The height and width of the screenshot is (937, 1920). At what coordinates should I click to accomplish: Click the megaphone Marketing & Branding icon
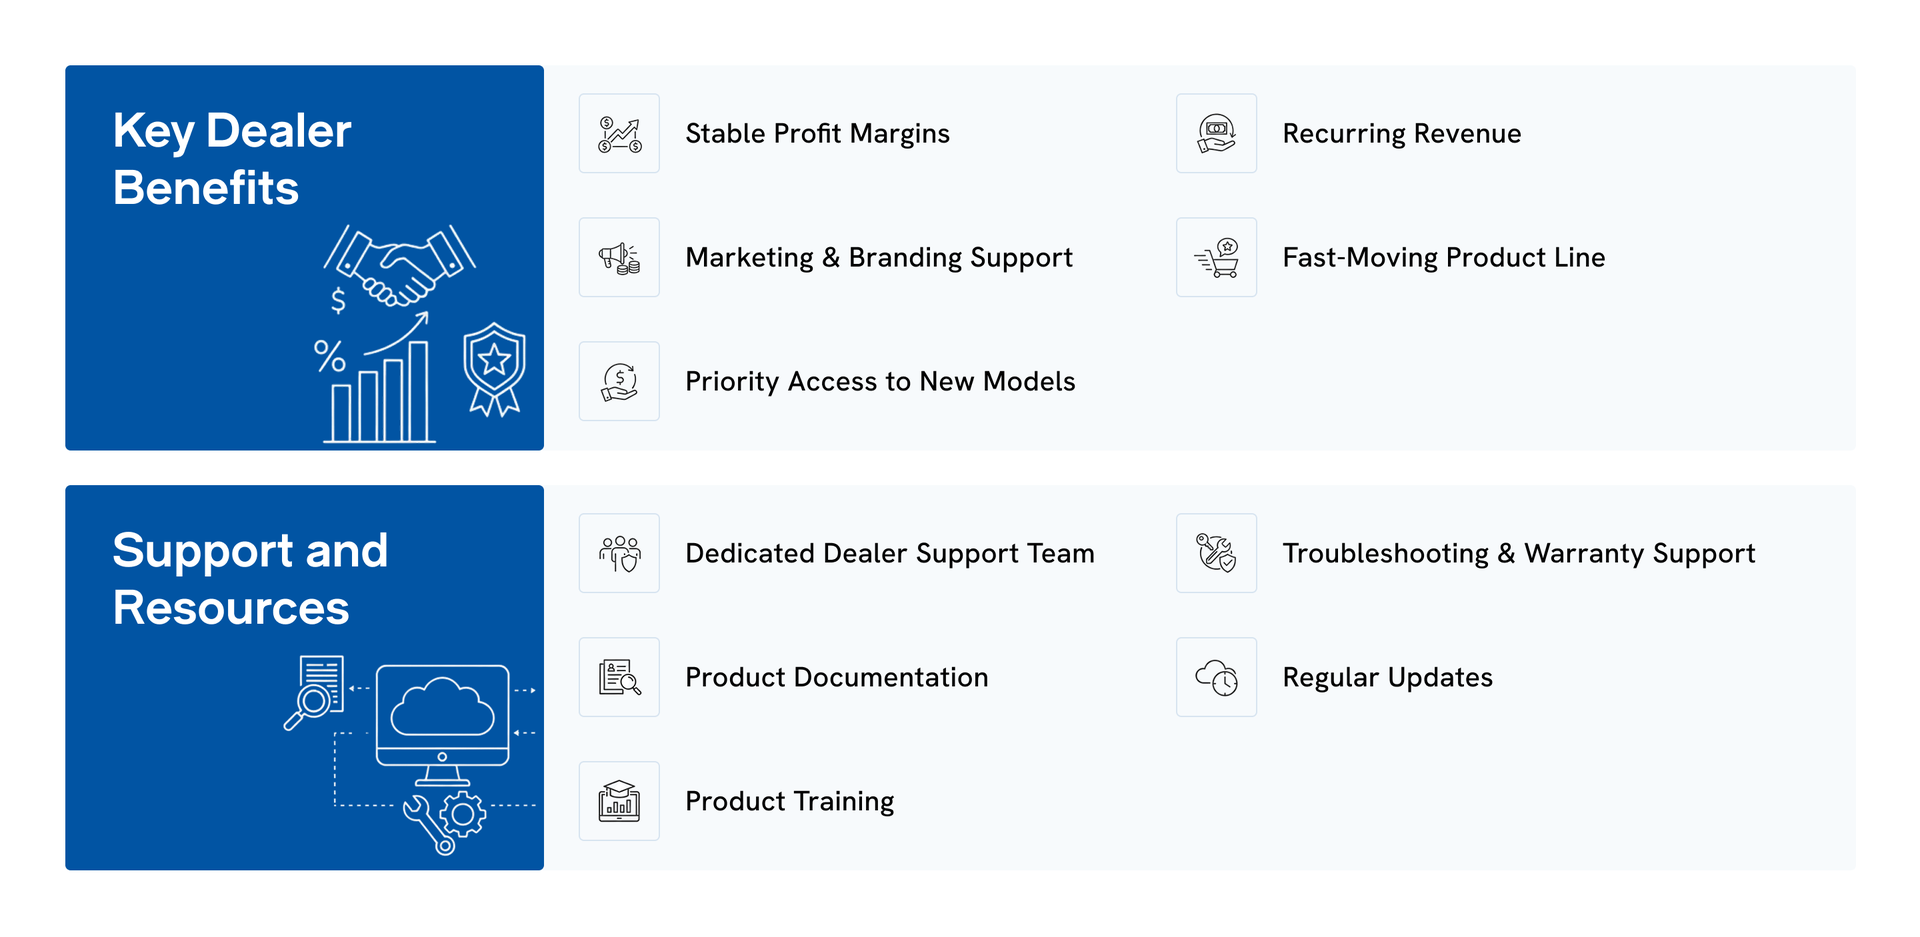(x=619, y=258)
